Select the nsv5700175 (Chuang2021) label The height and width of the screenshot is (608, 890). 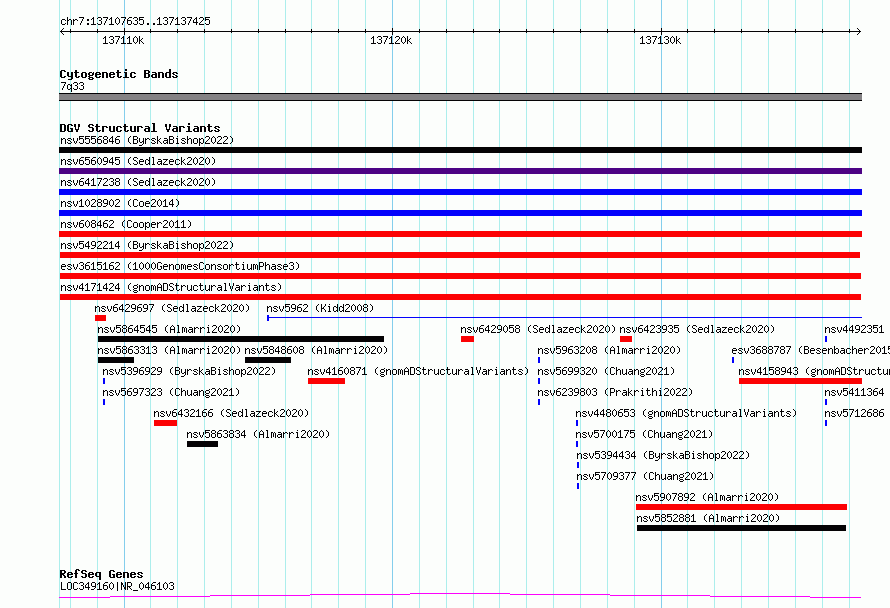pos(644,434)
